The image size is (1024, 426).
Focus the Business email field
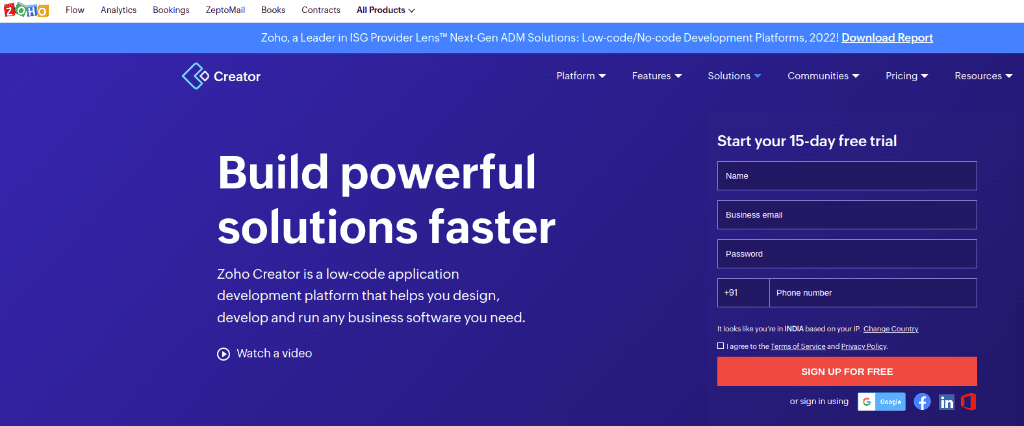coord(847,215)
